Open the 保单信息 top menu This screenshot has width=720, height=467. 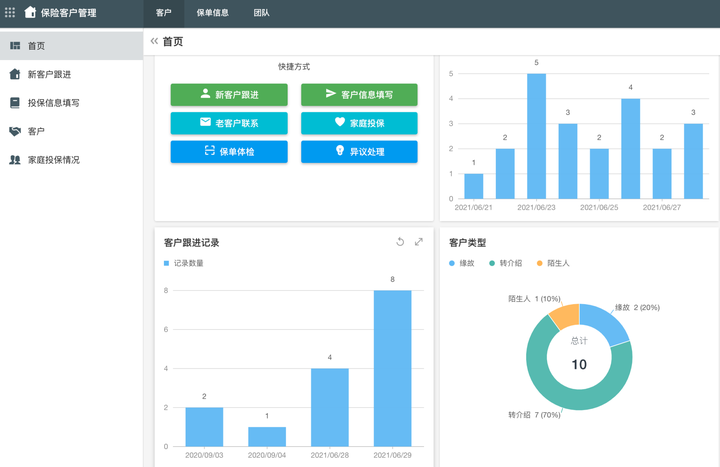click(x=213, y=13)
